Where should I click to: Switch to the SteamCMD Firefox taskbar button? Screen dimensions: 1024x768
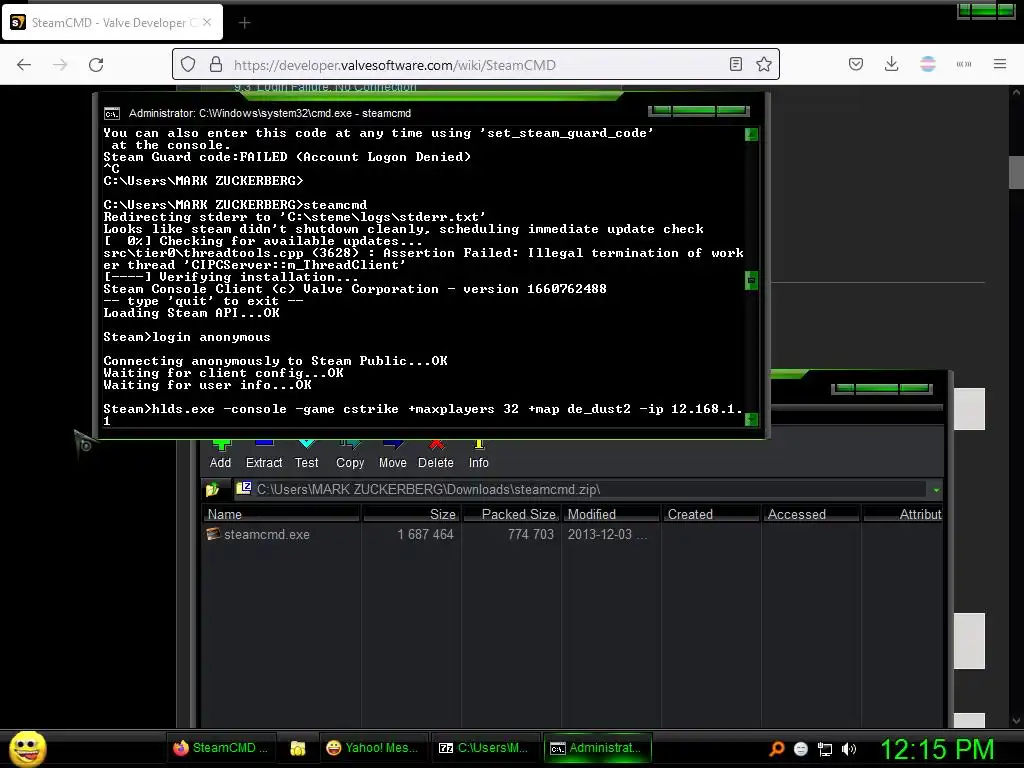point(220,748)
